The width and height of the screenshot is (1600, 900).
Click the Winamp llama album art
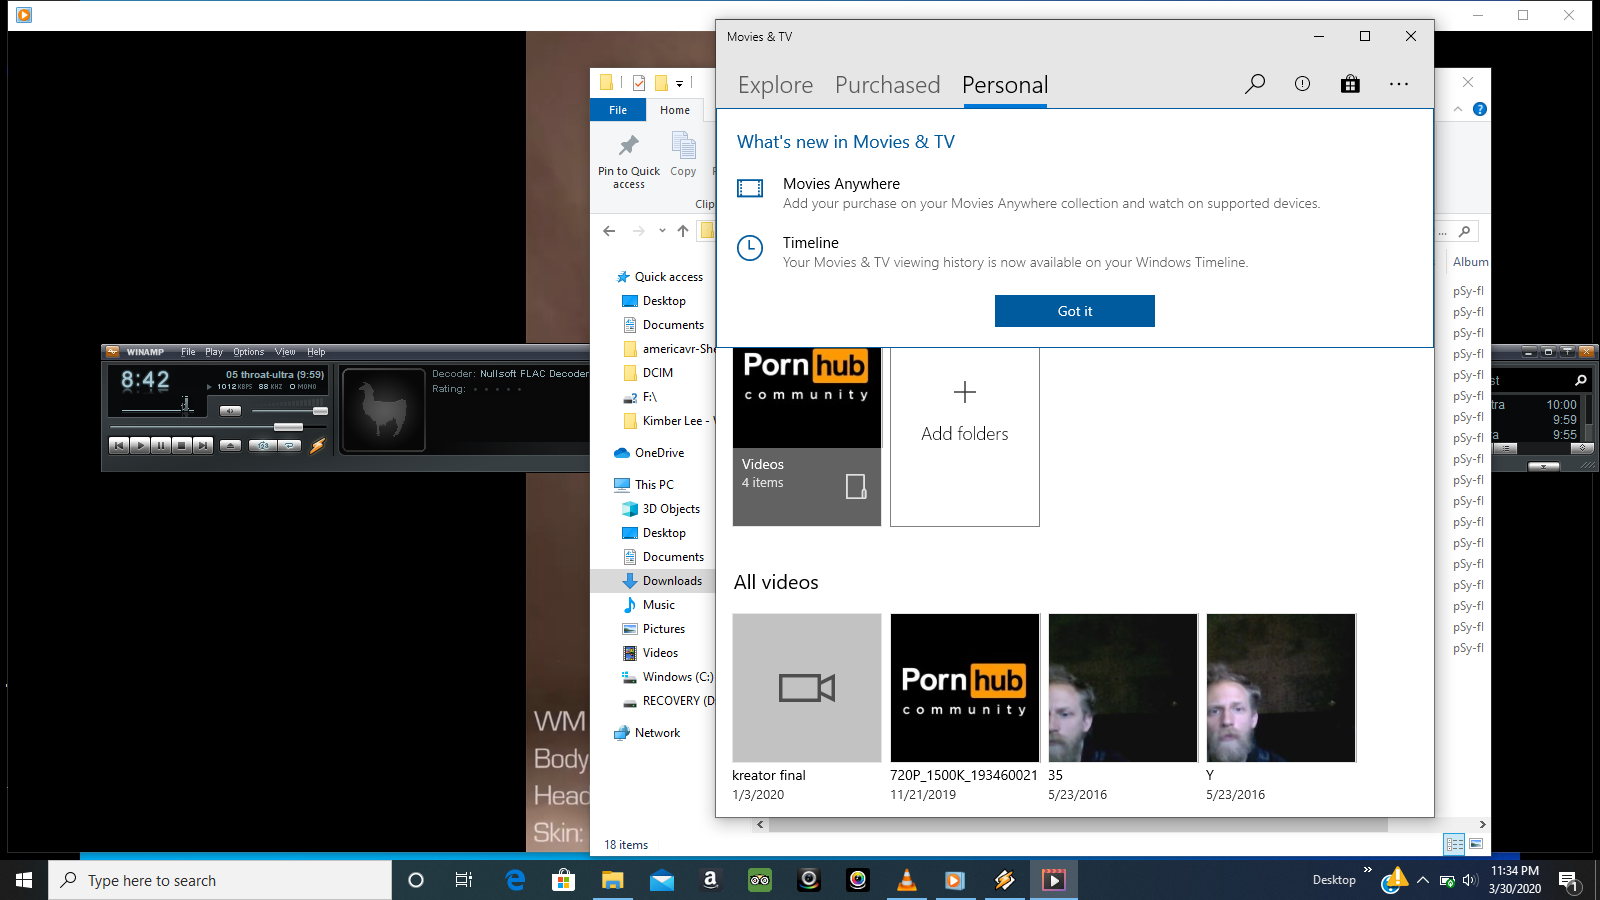coord(384,410)
